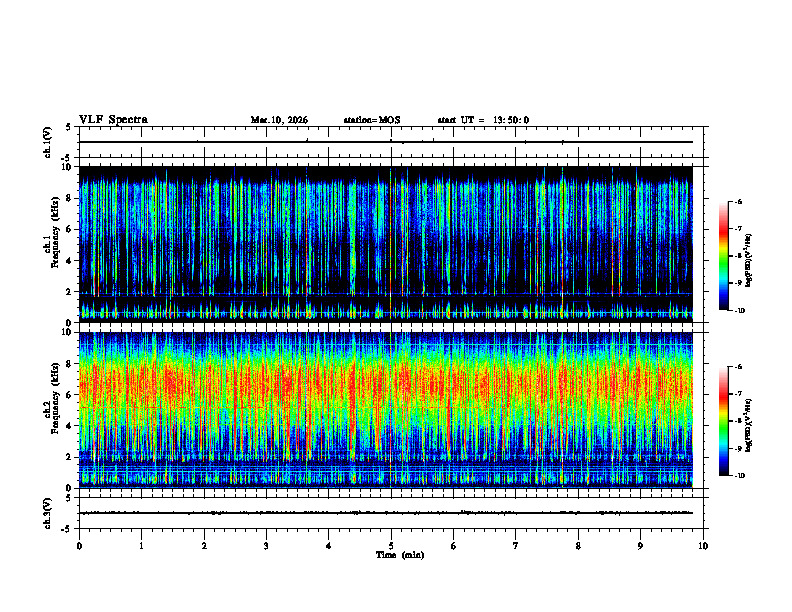Click the "-10" label on ch.1 color bar
The width and height of the screenshot is (792, 612).
[740, 311]
